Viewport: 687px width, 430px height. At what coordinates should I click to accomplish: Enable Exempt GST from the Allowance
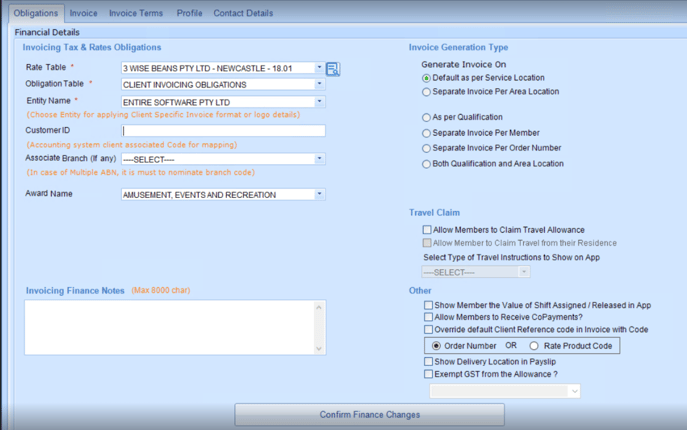428,374
